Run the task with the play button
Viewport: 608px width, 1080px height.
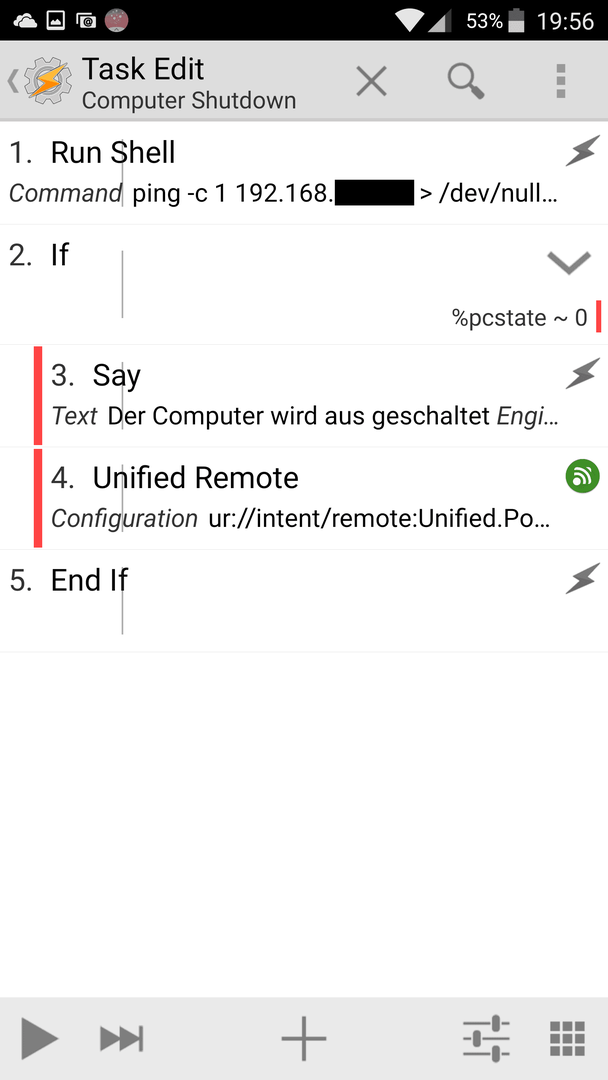click(x=39, y=1038)
